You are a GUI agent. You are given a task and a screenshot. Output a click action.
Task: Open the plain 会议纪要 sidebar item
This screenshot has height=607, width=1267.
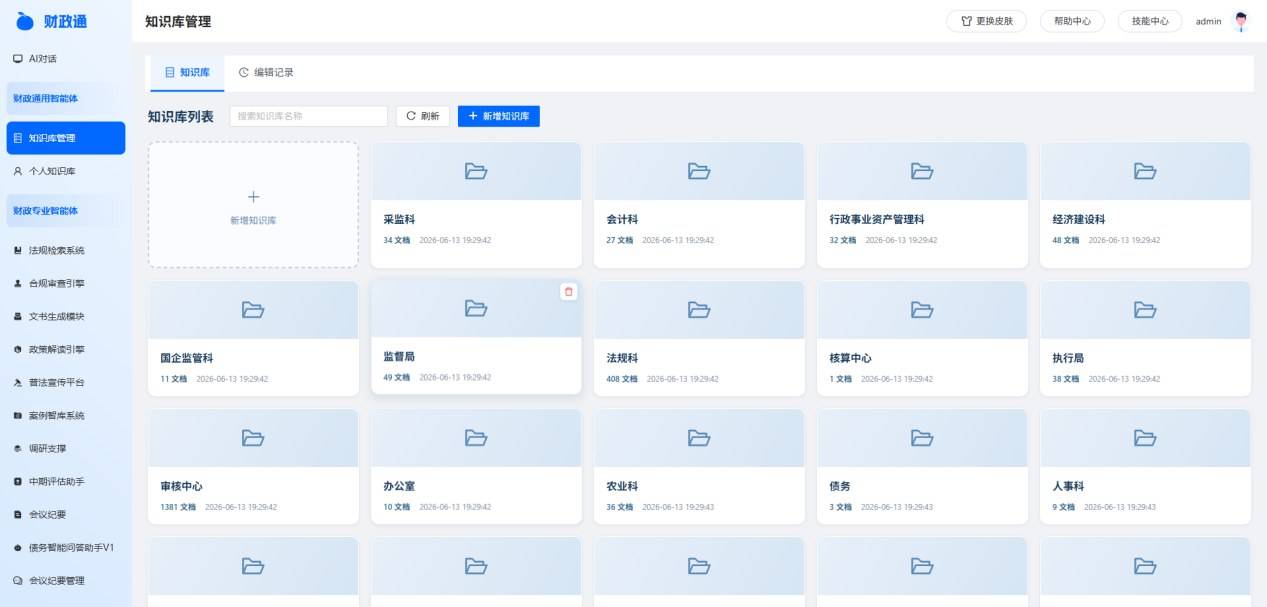66,514
